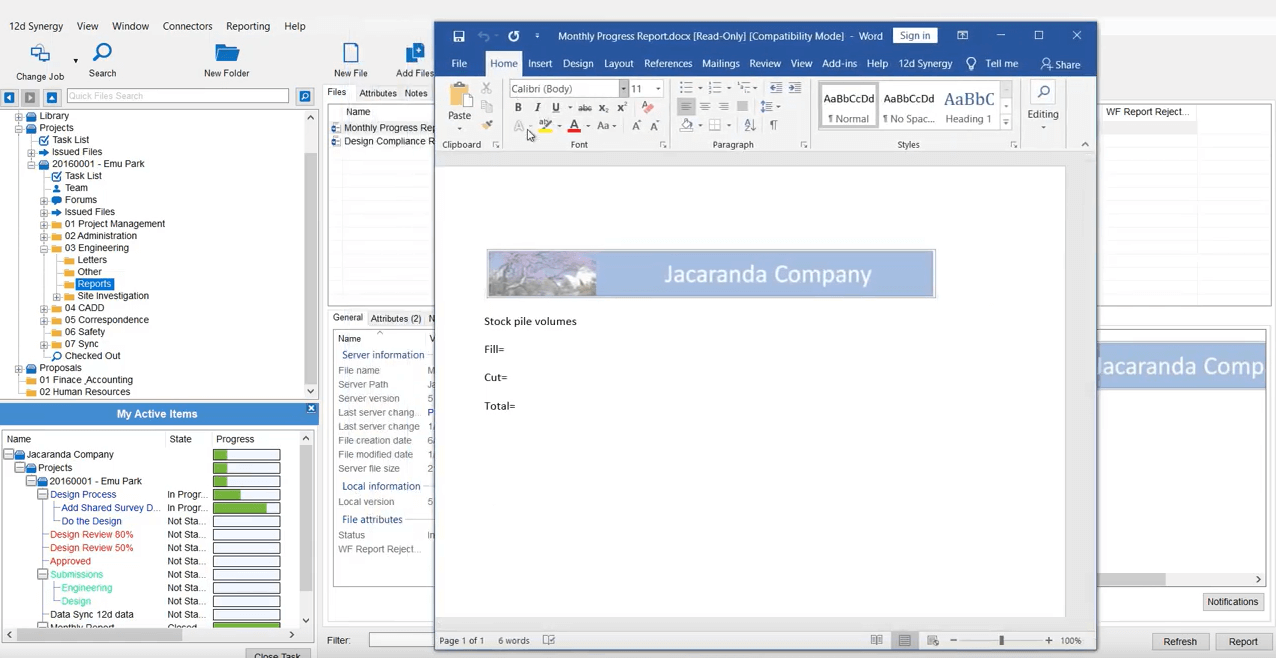The height and width of the screenshot is (658, 1276).
Task: Switch to Read Mode view in Word's status bar
Action: click(876, 641)
